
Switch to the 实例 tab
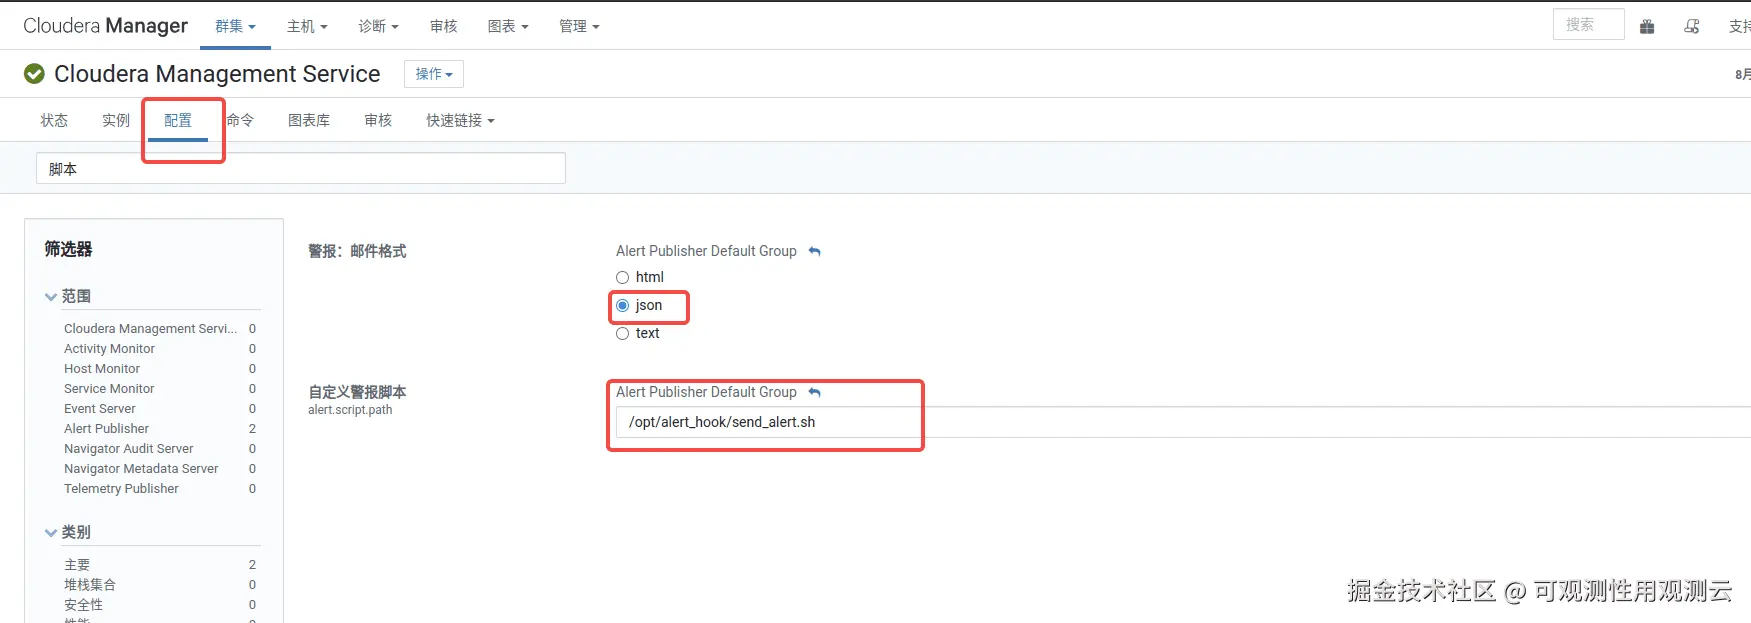click(116, 120)
